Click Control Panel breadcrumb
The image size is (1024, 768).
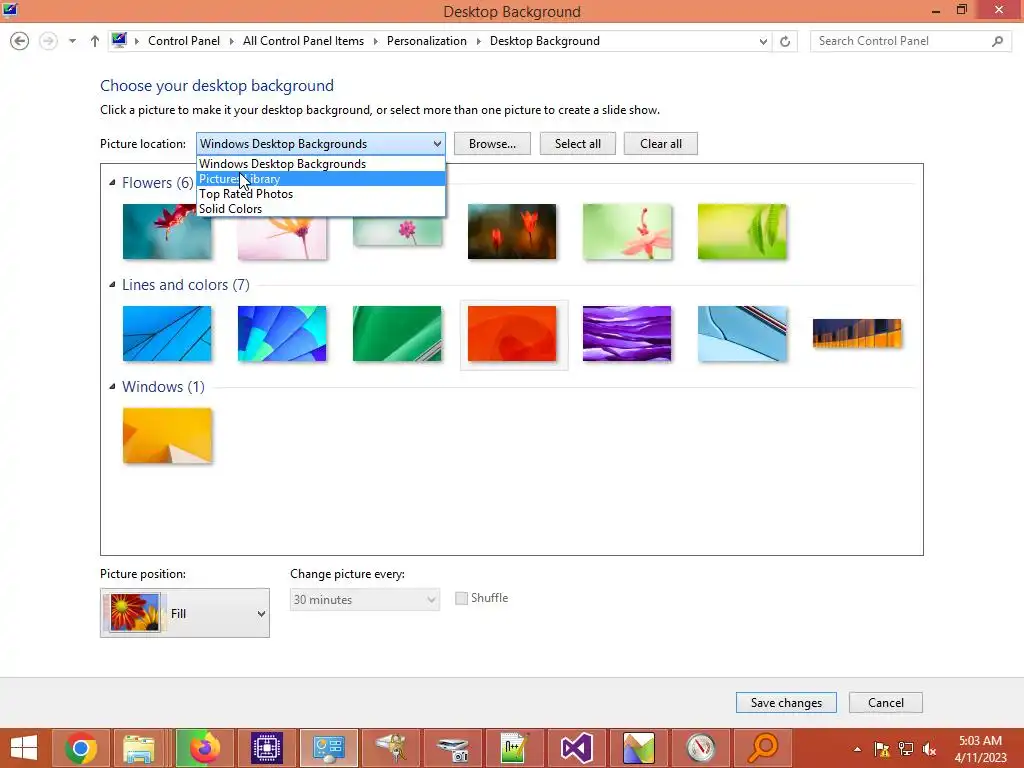point(184,40)
